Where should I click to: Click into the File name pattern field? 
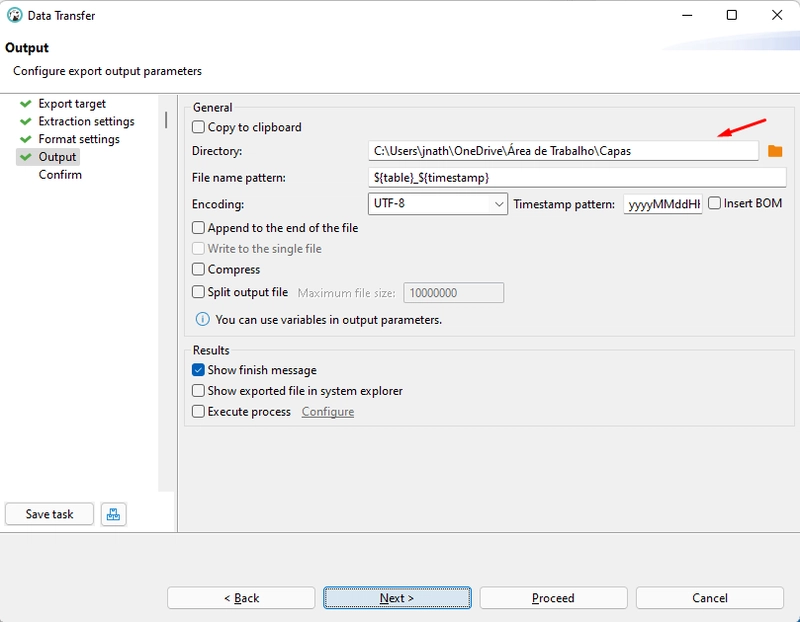[x=577, y=178]
